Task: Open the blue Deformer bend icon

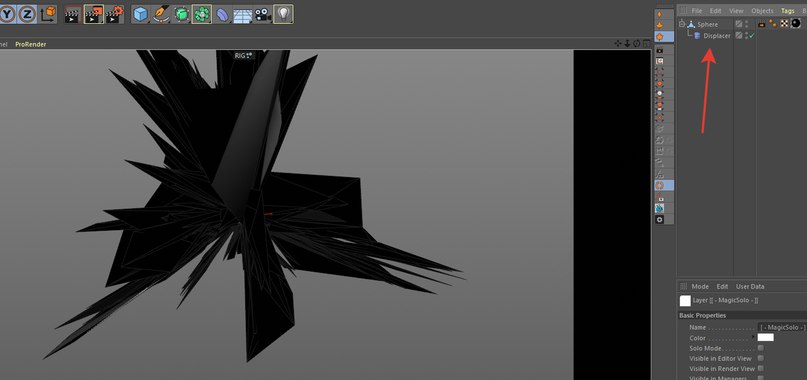Action: click(222, 14)
